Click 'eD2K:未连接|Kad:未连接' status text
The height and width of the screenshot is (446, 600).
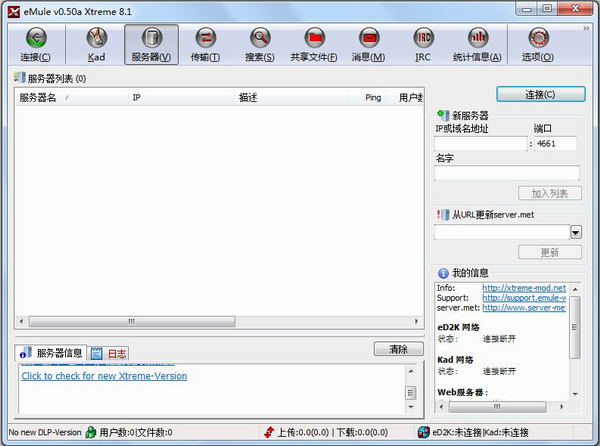tap(481, 433)
